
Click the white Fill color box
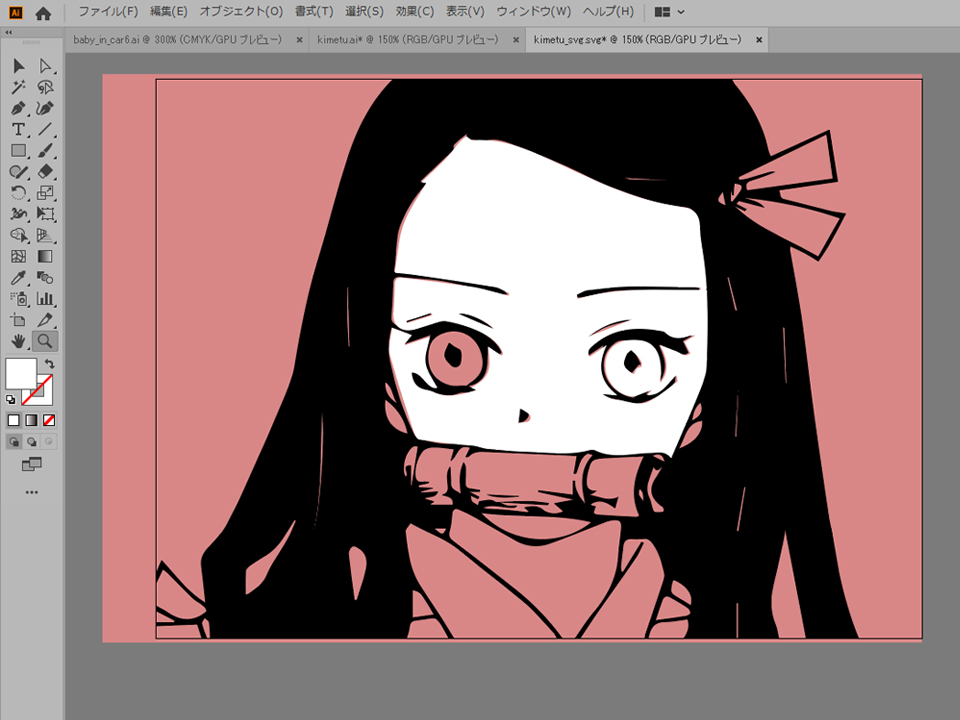(x=21, y=373)
